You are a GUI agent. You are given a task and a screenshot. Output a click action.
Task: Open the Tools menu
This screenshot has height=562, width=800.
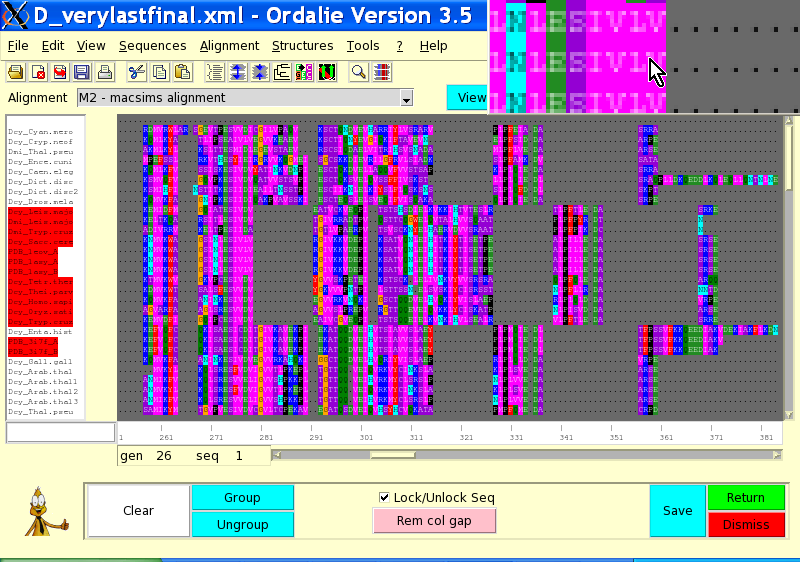363,46
